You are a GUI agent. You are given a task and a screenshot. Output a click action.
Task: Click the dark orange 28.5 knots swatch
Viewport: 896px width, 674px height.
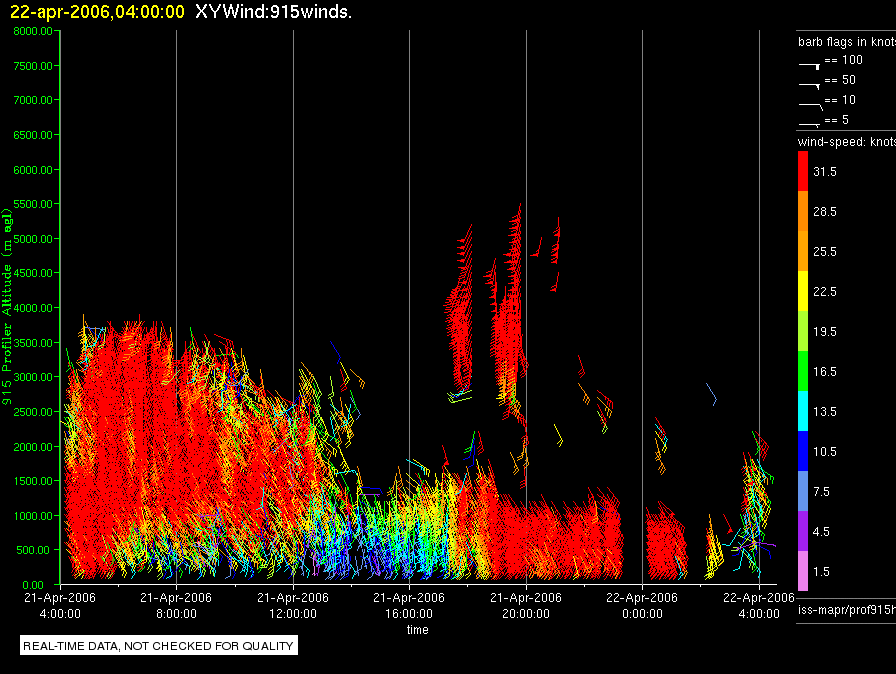803,211
